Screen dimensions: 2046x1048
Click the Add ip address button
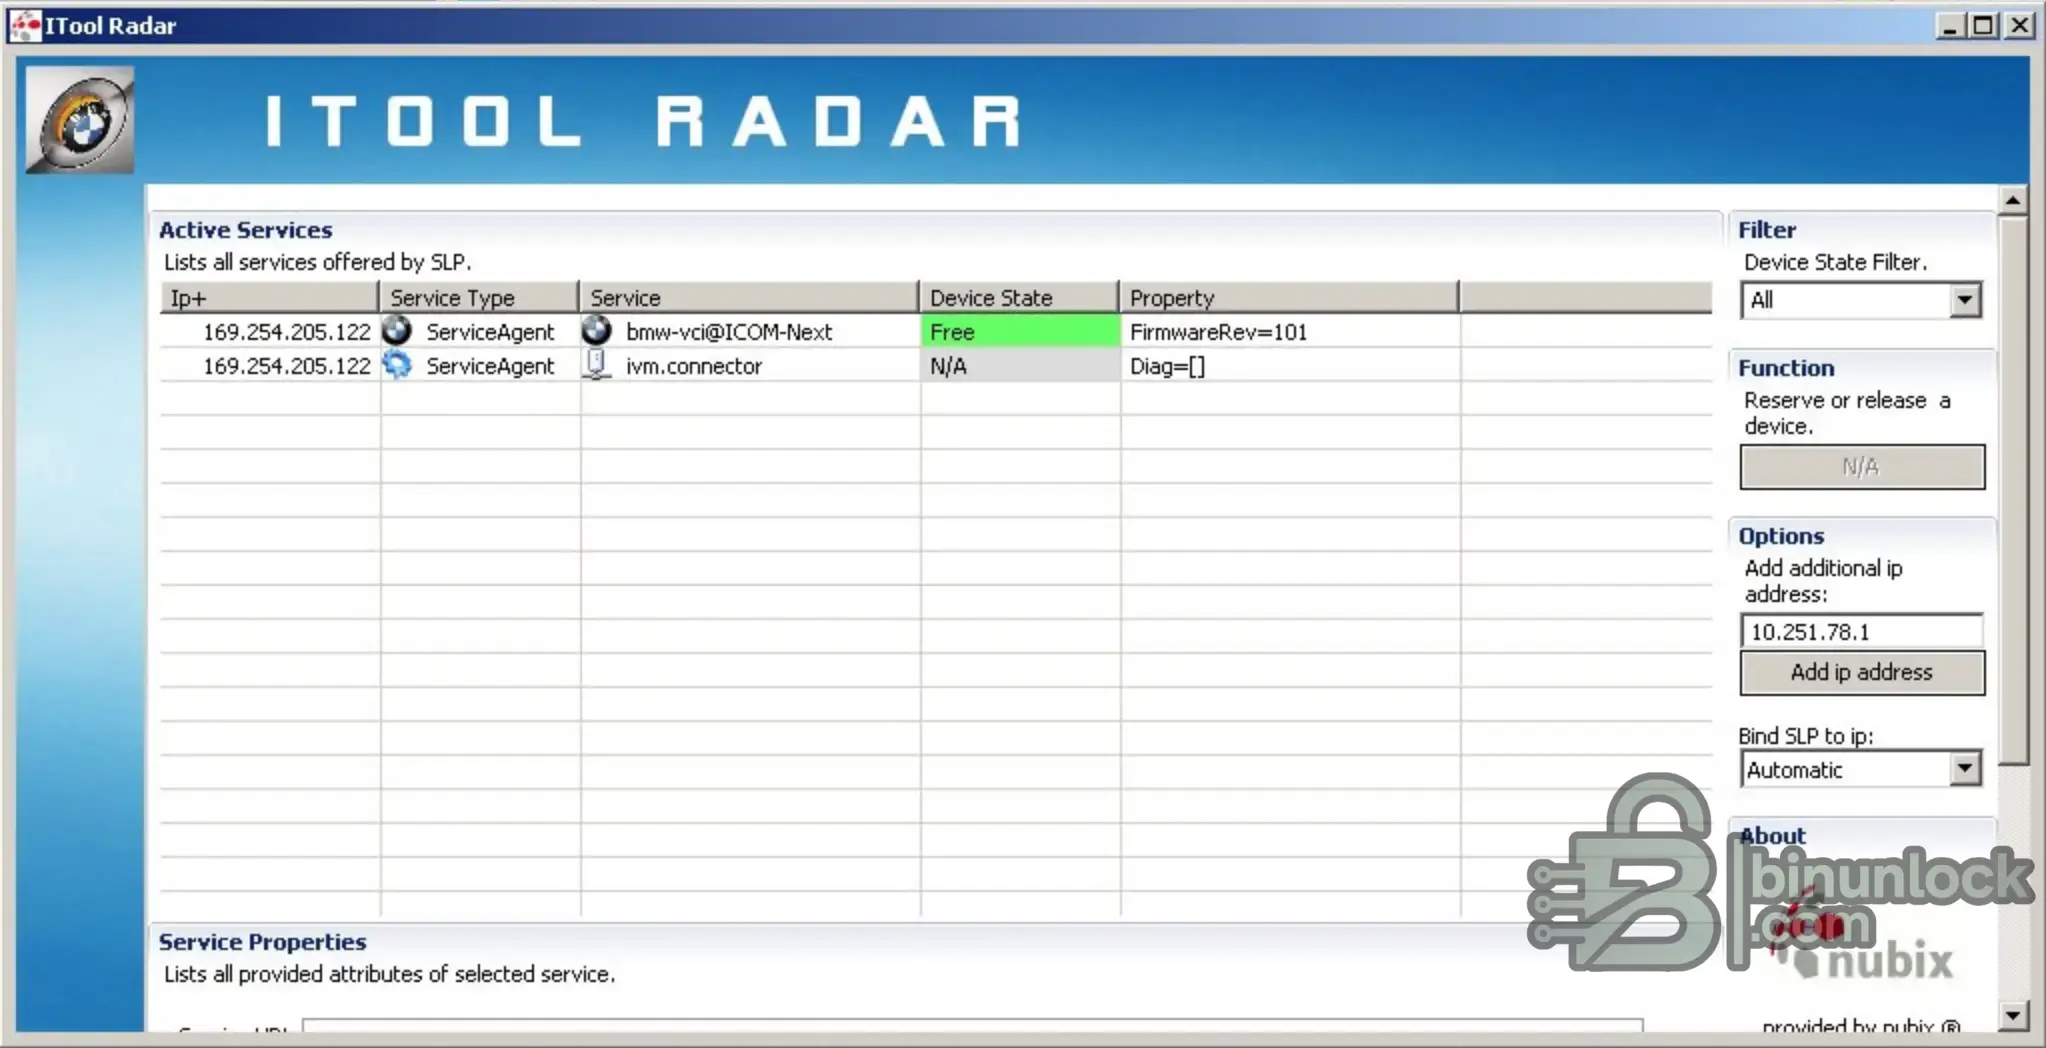click(1862, 672)
